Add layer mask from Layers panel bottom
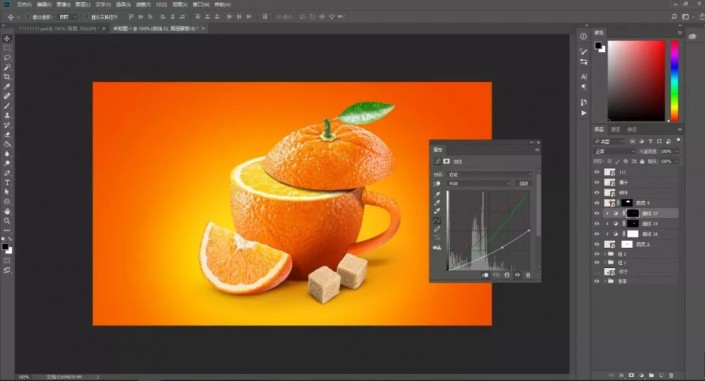The width and height of the screenshot is (705, 381). [x=631, y=375]
